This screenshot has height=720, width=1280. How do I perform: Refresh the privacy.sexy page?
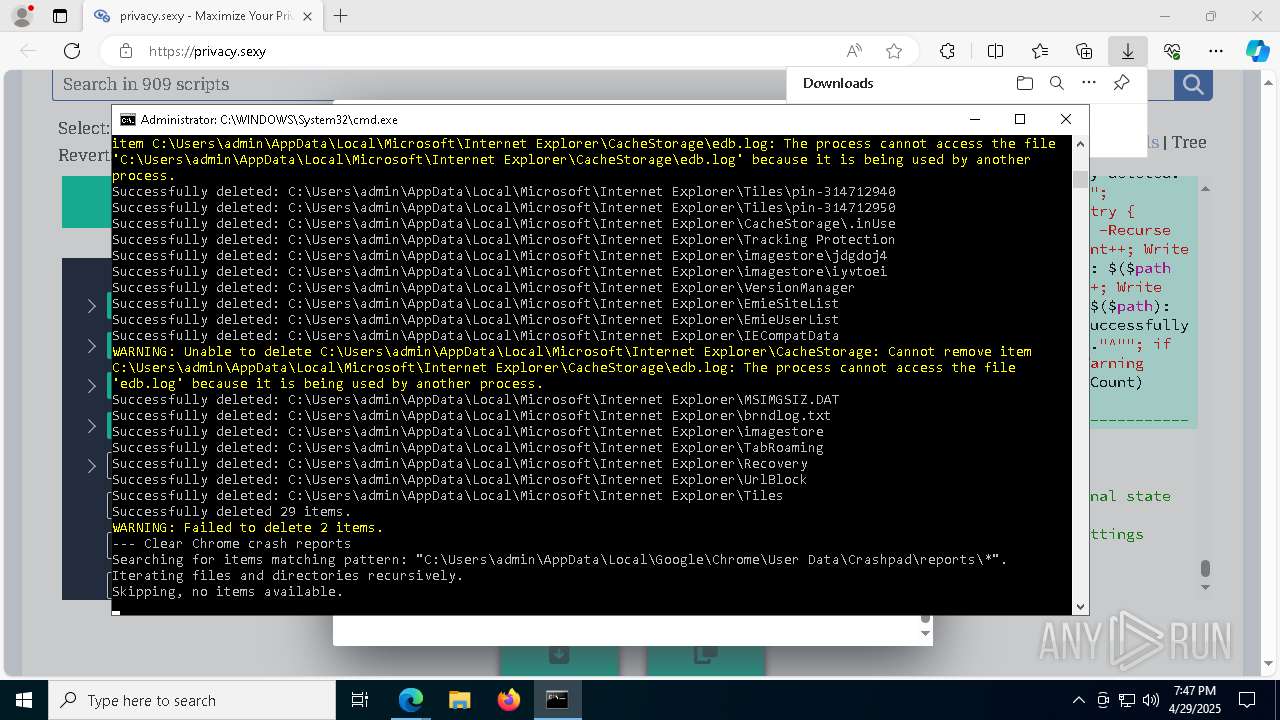point(72,51)
